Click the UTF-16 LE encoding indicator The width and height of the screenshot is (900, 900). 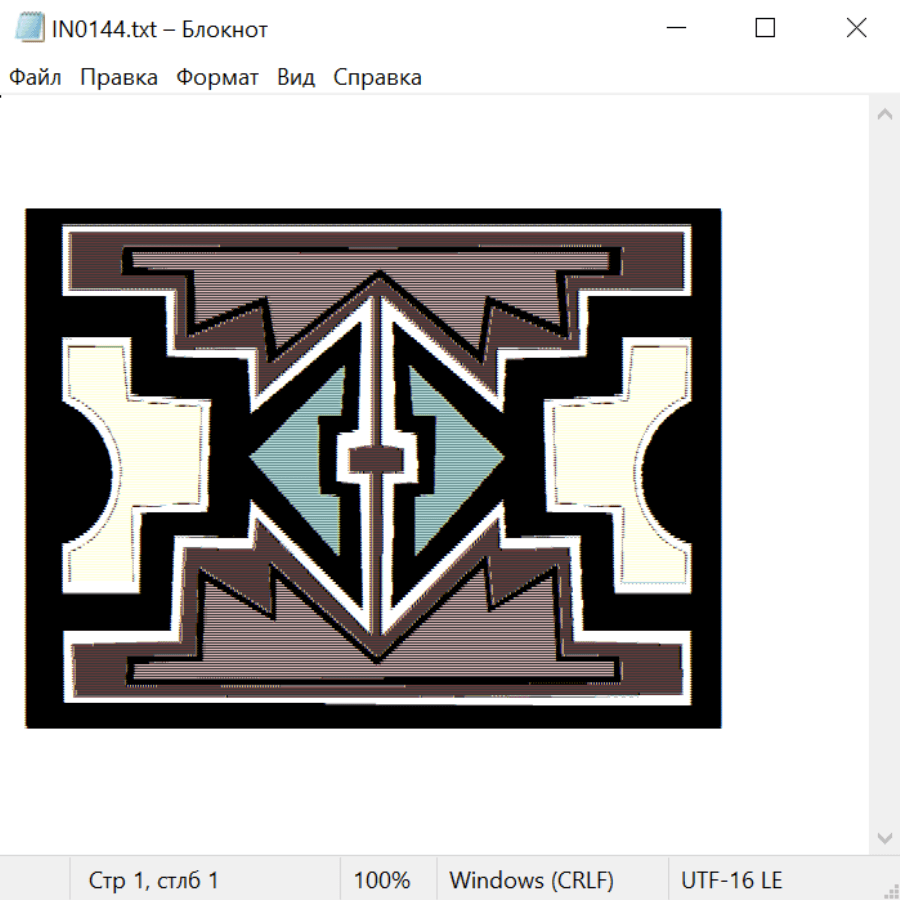click(731, 880)
